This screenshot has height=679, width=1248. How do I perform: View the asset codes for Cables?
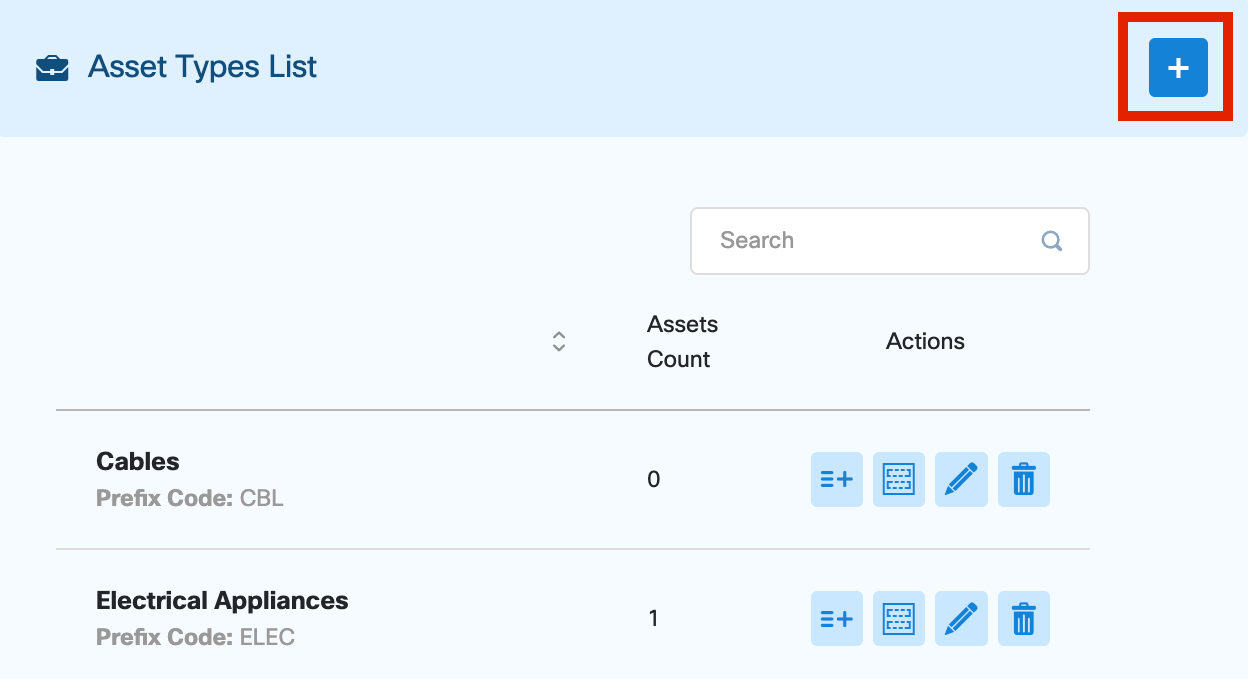tap(898, 479)
